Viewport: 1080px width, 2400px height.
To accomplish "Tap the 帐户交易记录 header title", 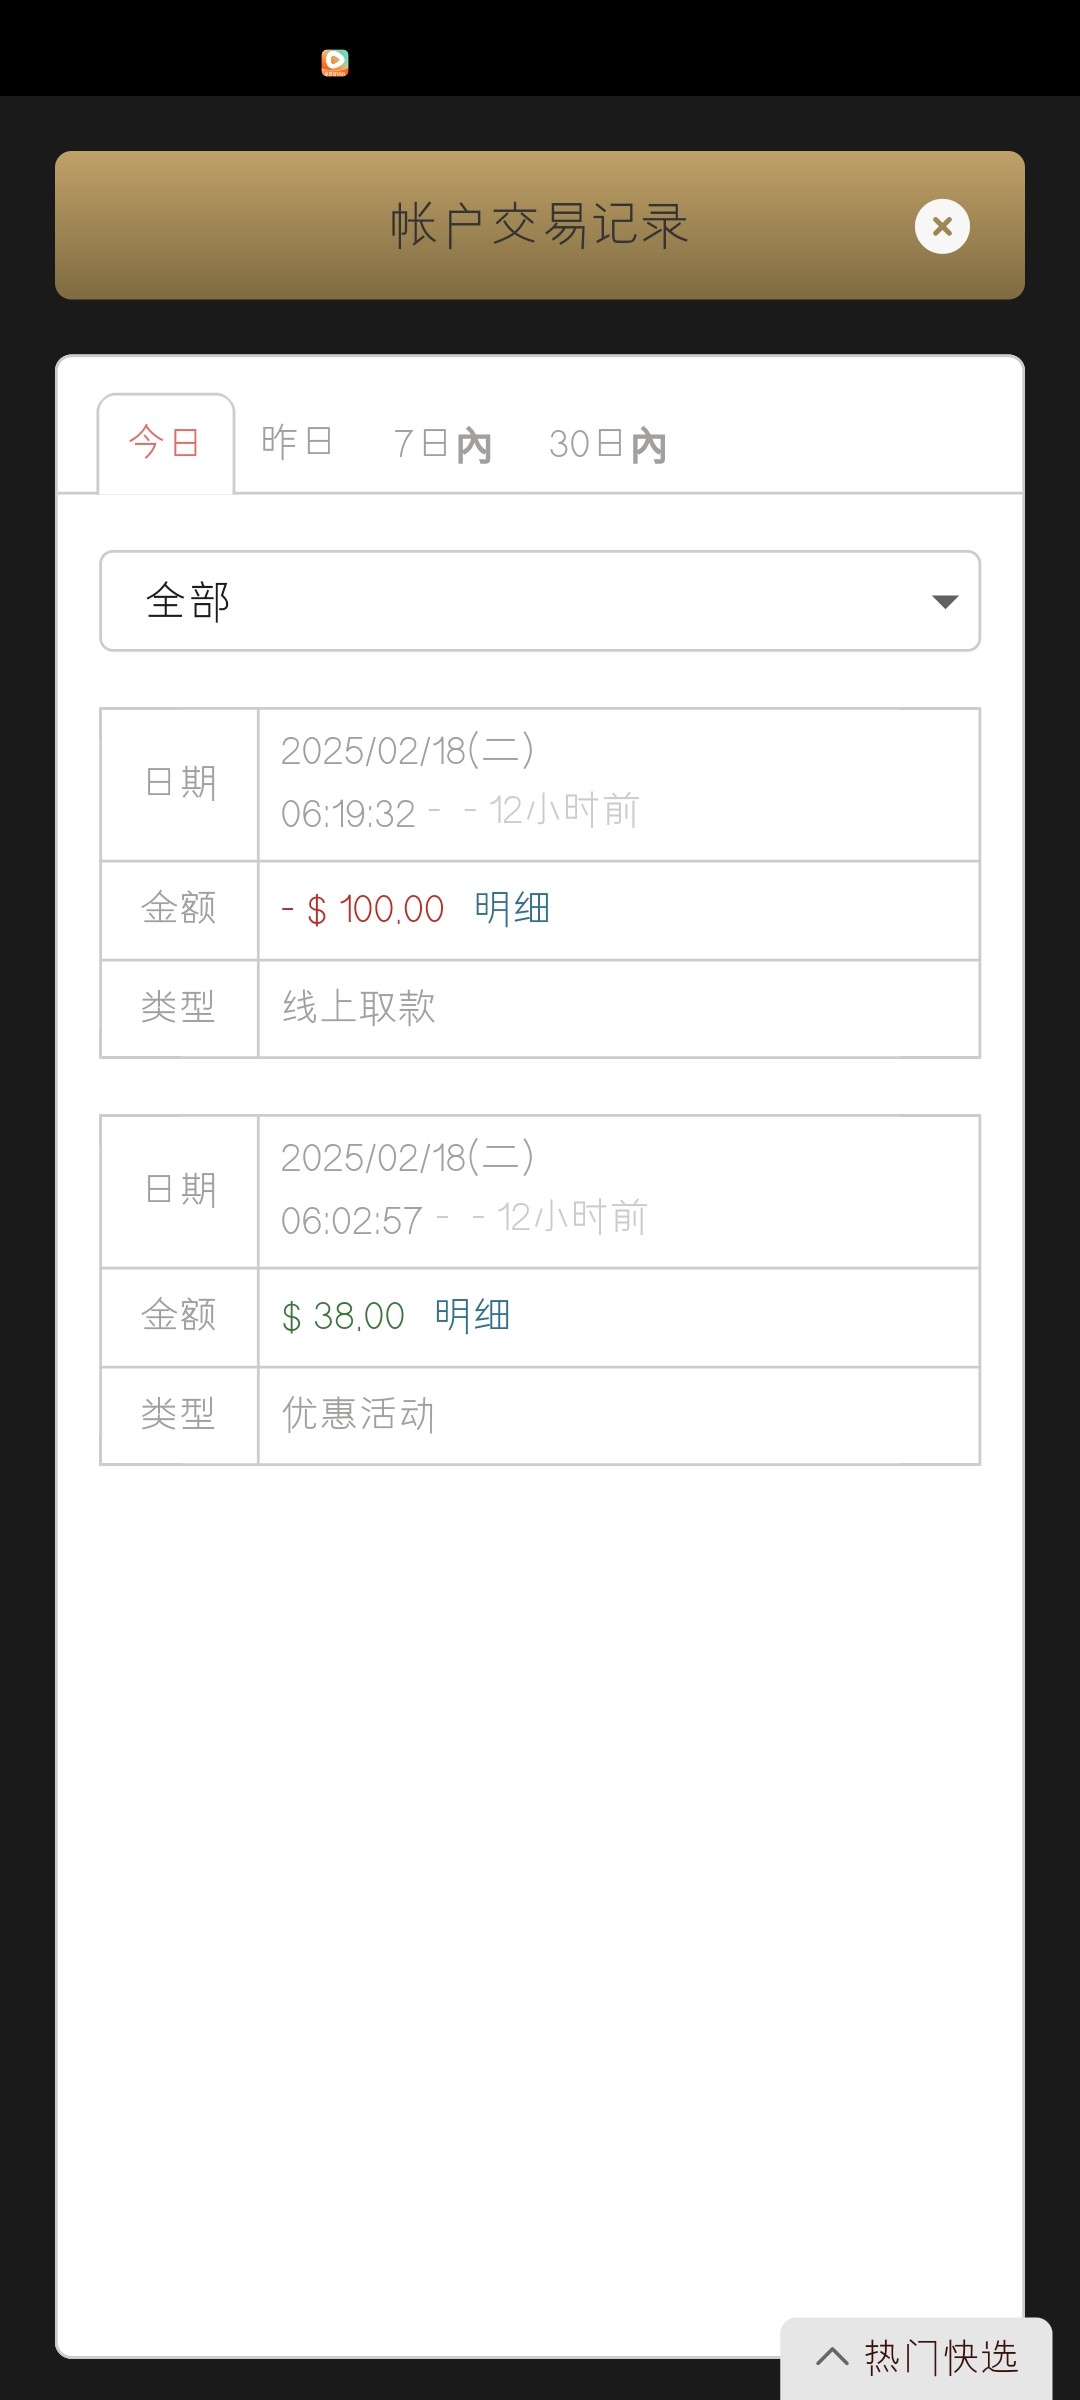I will pyautogui.click(x=539, y=225).
